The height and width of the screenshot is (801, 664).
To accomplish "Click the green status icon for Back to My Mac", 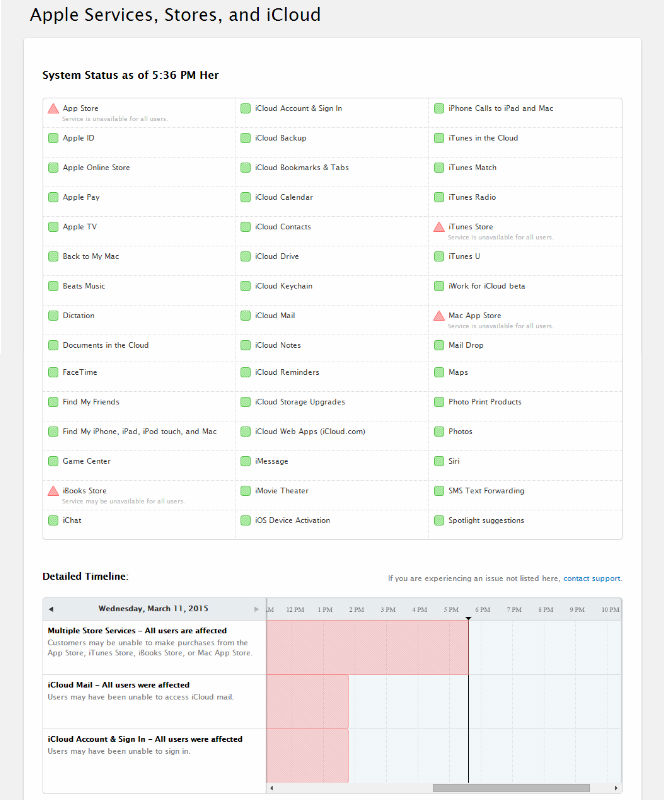I will pos(53,256).
